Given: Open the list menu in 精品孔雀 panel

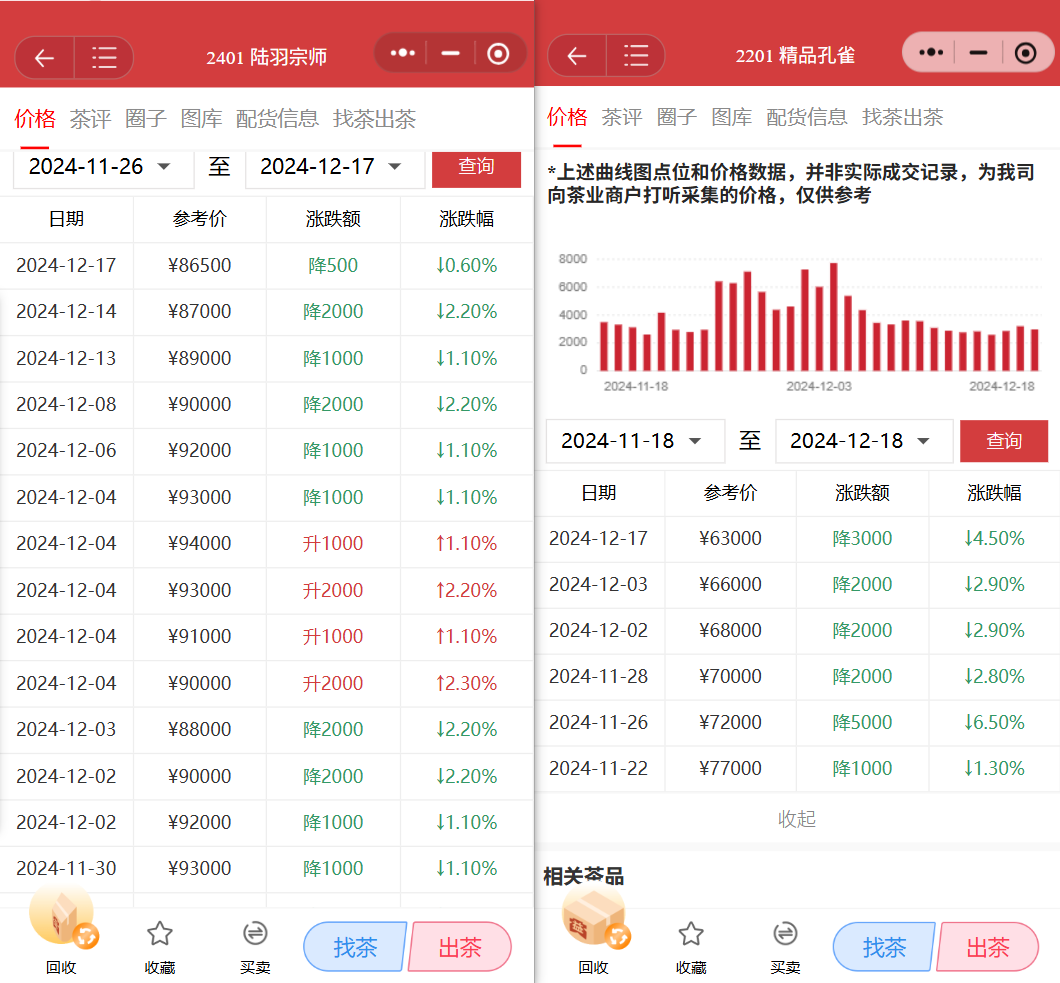Looking at the screenshot, I should click(635, 55).
